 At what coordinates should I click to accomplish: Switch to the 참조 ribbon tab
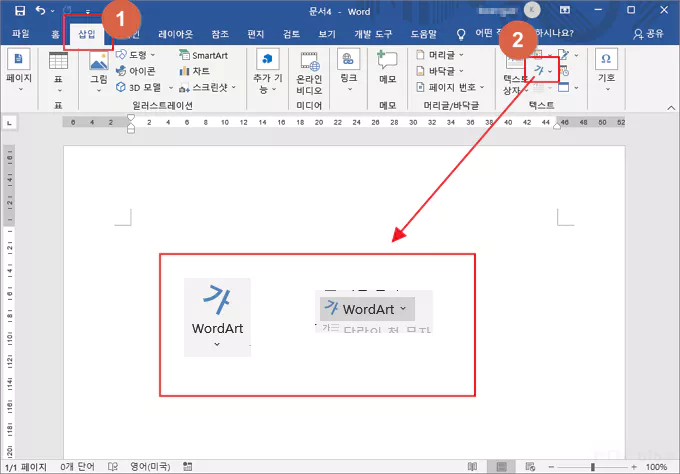[x=220, y=34]
